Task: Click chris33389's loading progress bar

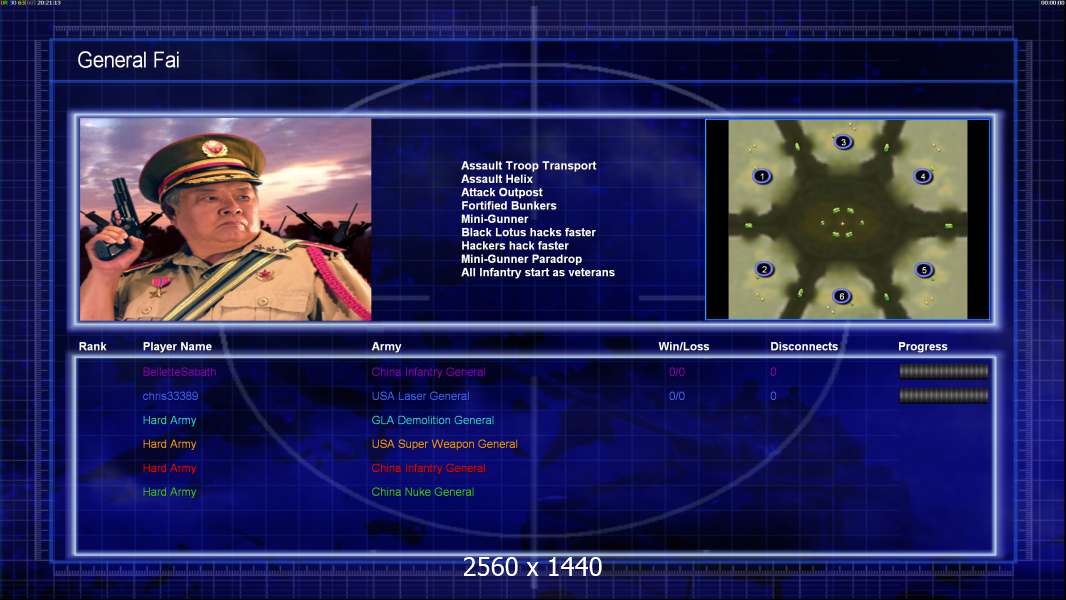Action: 944,395
